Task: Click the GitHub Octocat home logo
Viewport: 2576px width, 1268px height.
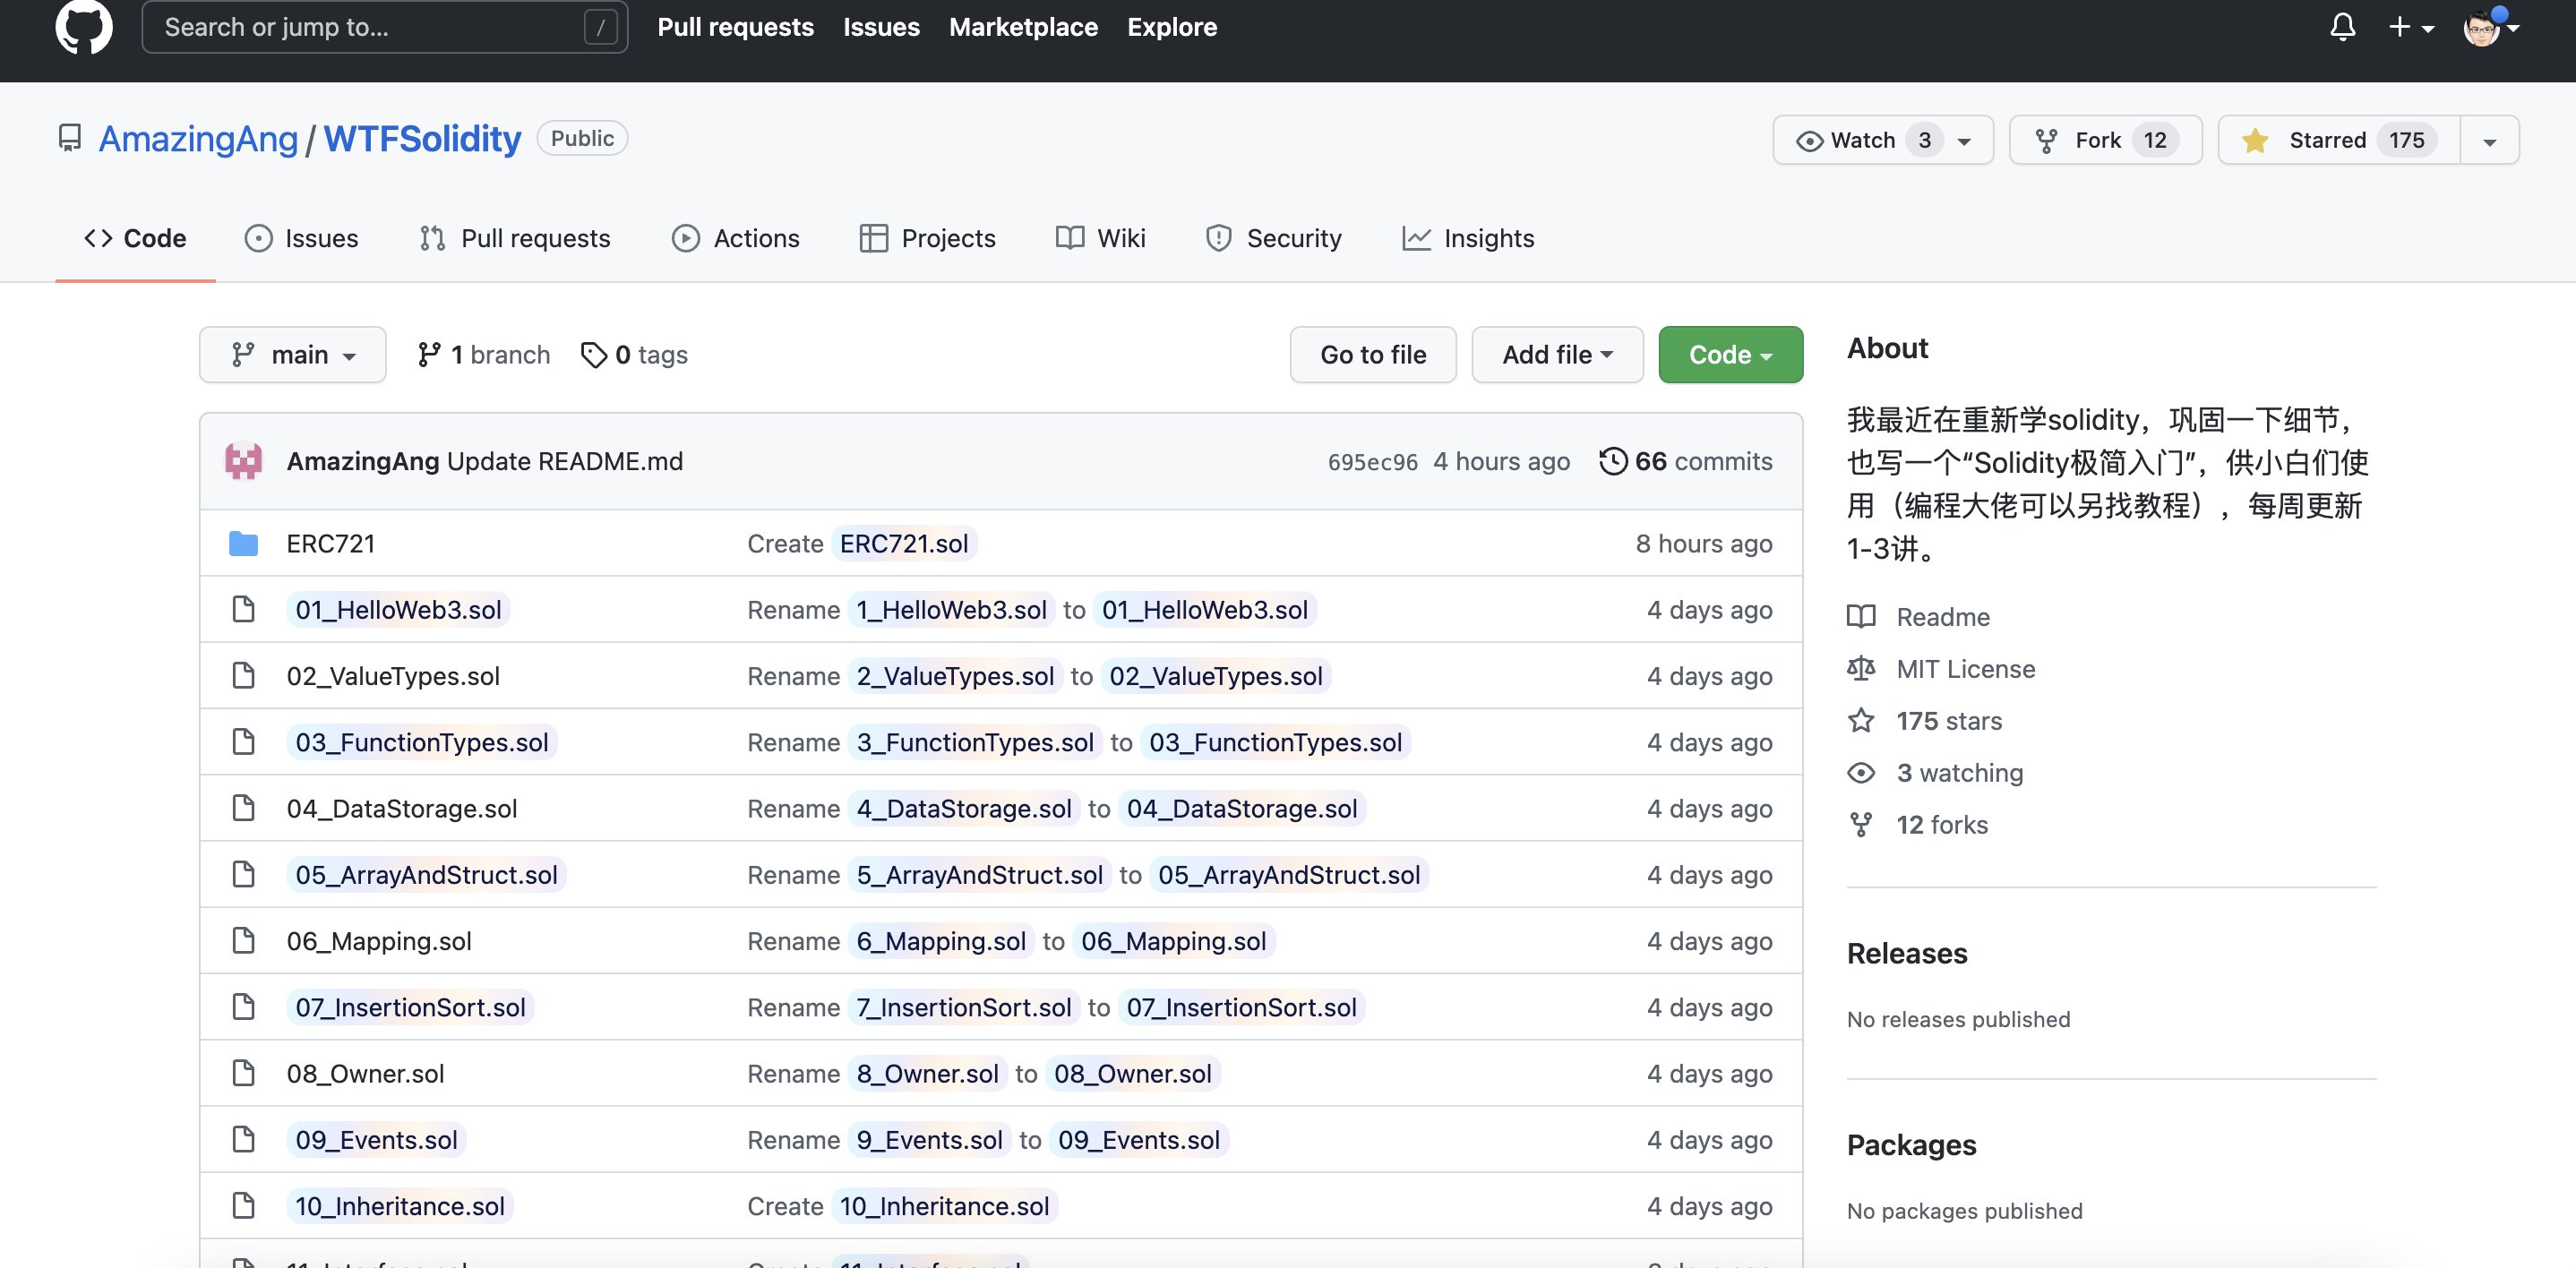Action: 84,27
